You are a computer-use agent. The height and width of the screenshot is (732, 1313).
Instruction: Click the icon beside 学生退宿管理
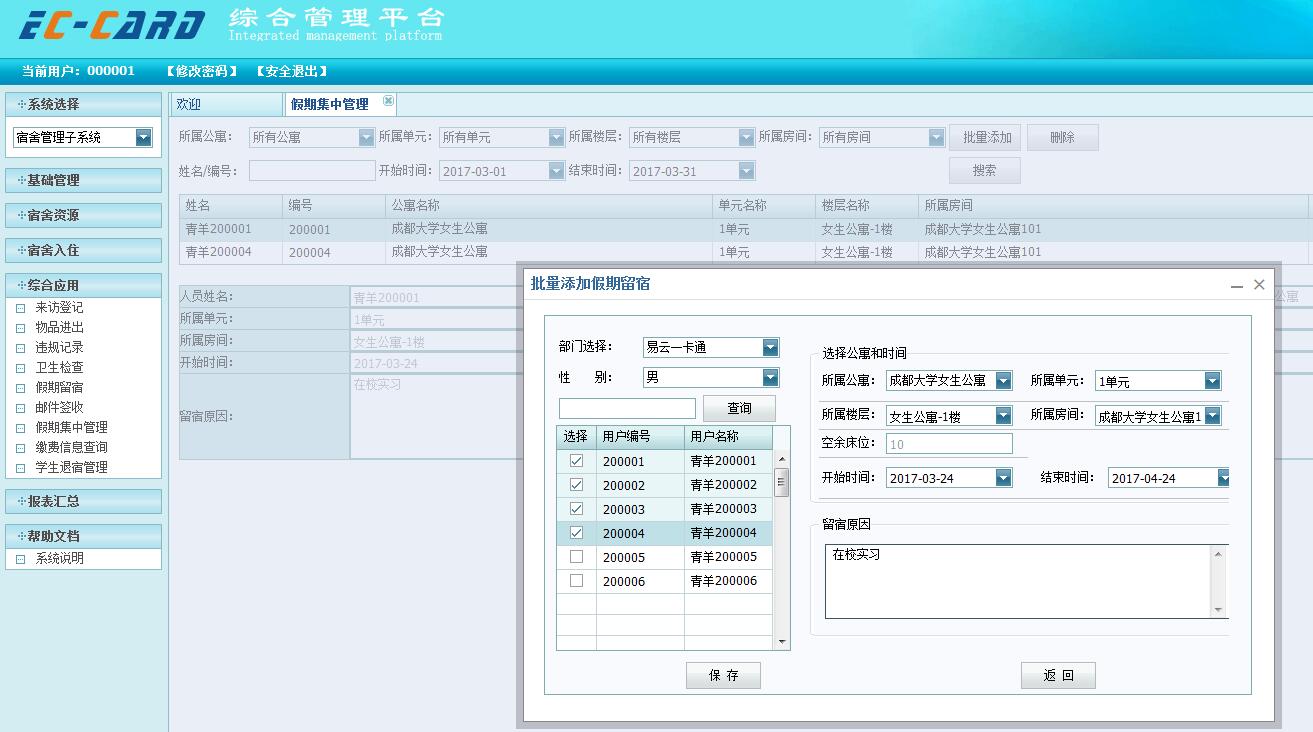(20, 468)
